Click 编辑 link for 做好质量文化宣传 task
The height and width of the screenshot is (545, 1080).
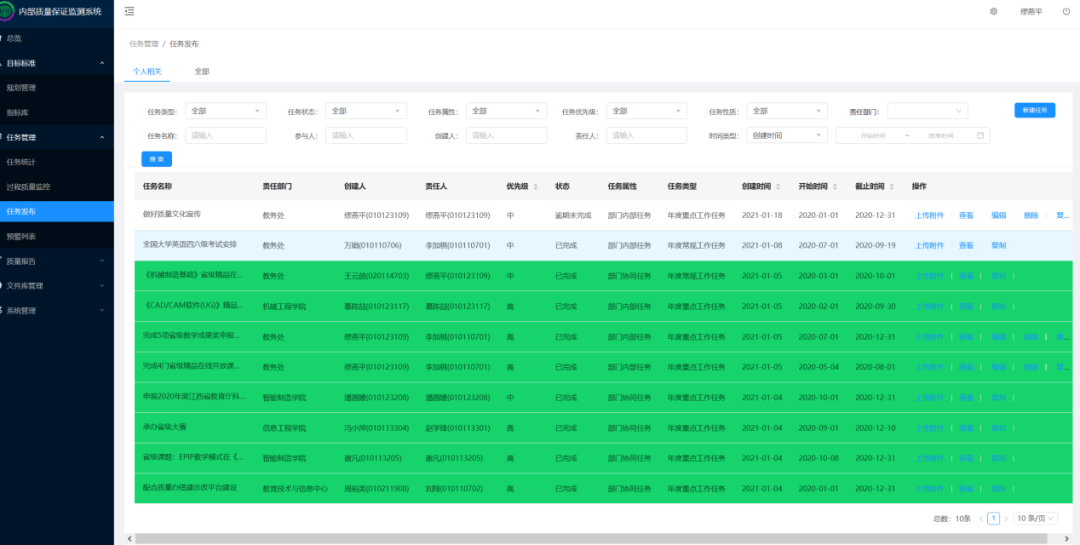(x=998, y=215)
